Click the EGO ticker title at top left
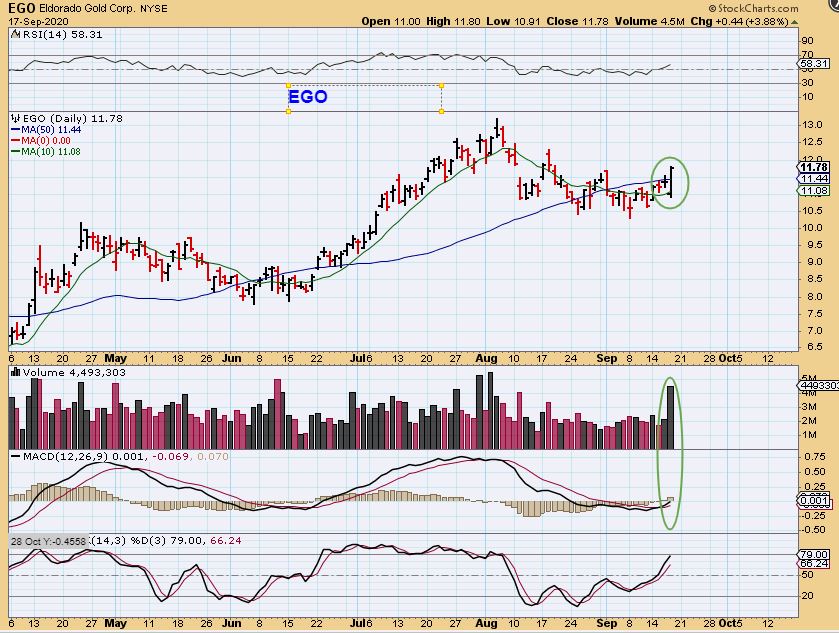 click(x=22, y=8)
